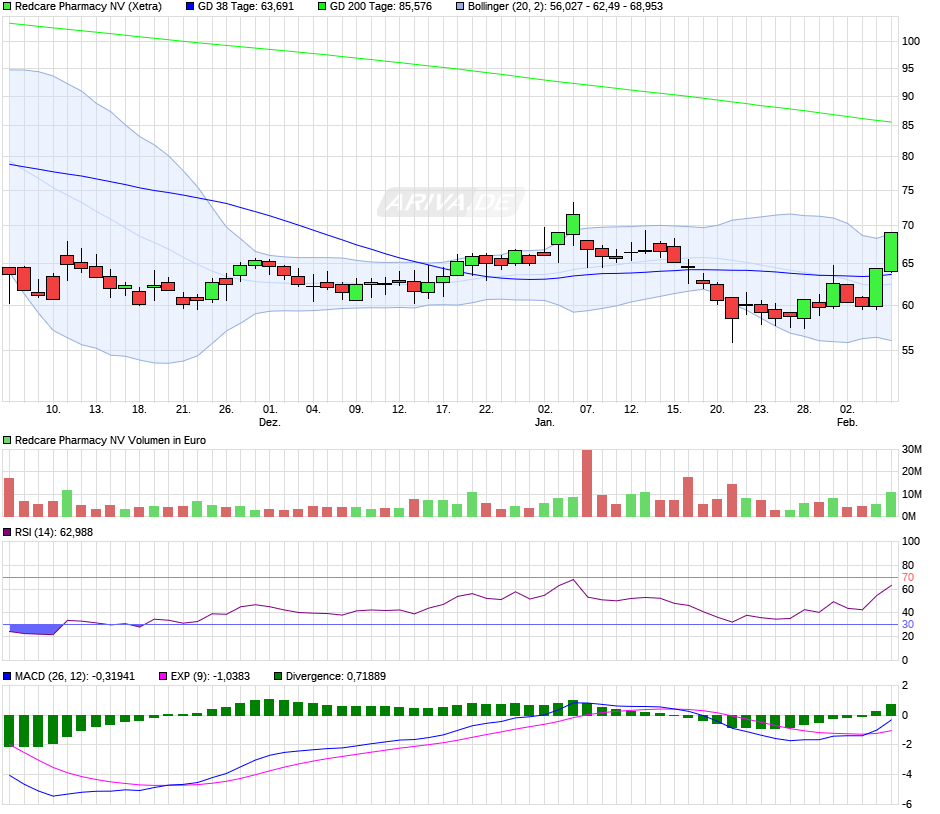Image resolution: width=940 pixels, height=814 pixels.
Task: Click the '26.' date axis label
Action: (226, 409)
